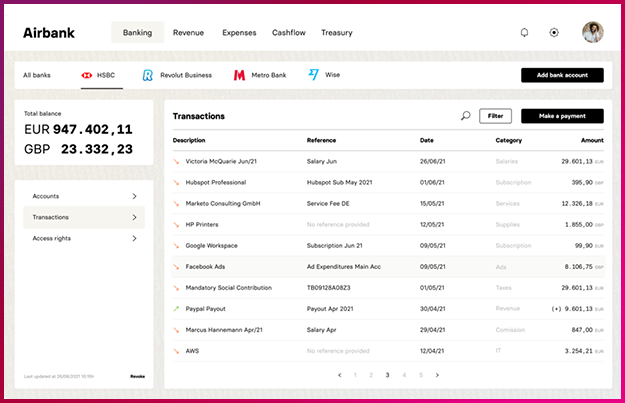Viewport: 625px width, 403px height.
Task: Select the Hubspot Sub May 2021 reference
Action: (x=340, y=183)
